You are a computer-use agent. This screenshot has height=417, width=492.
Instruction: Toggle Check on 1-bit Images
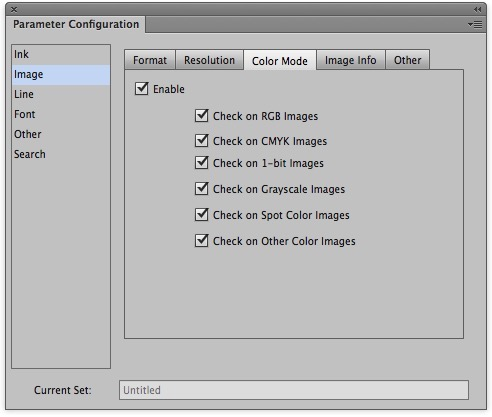pos(202,163)
